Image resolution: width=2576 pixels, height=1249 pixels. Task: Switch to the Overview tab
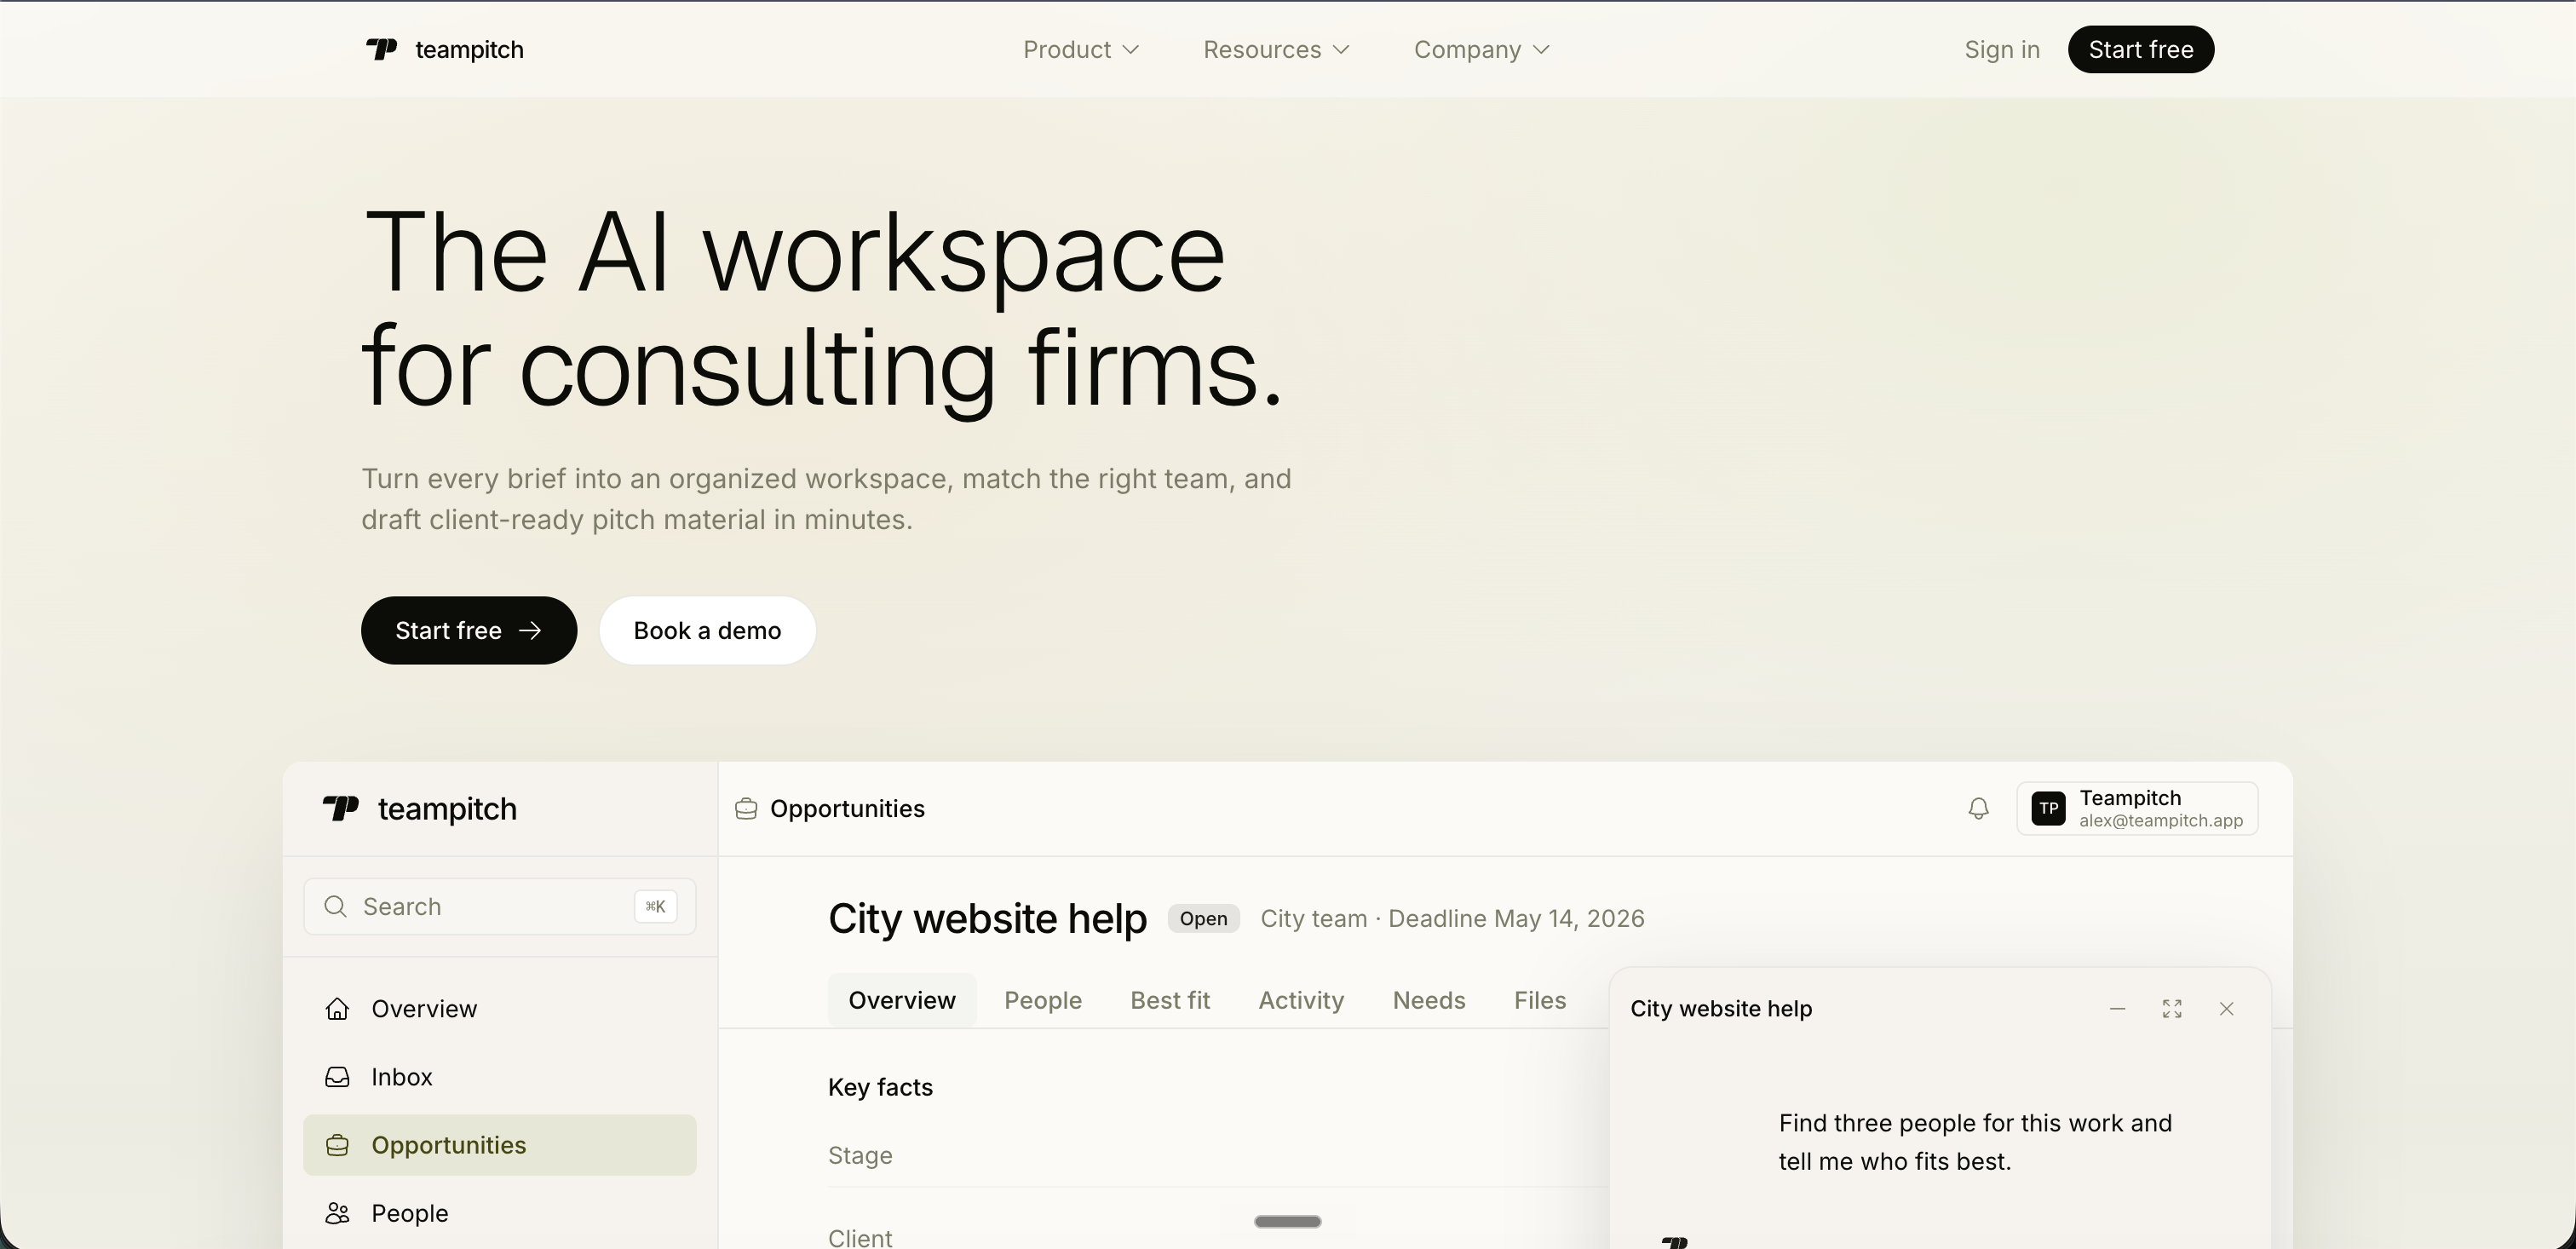(902, 1000)
